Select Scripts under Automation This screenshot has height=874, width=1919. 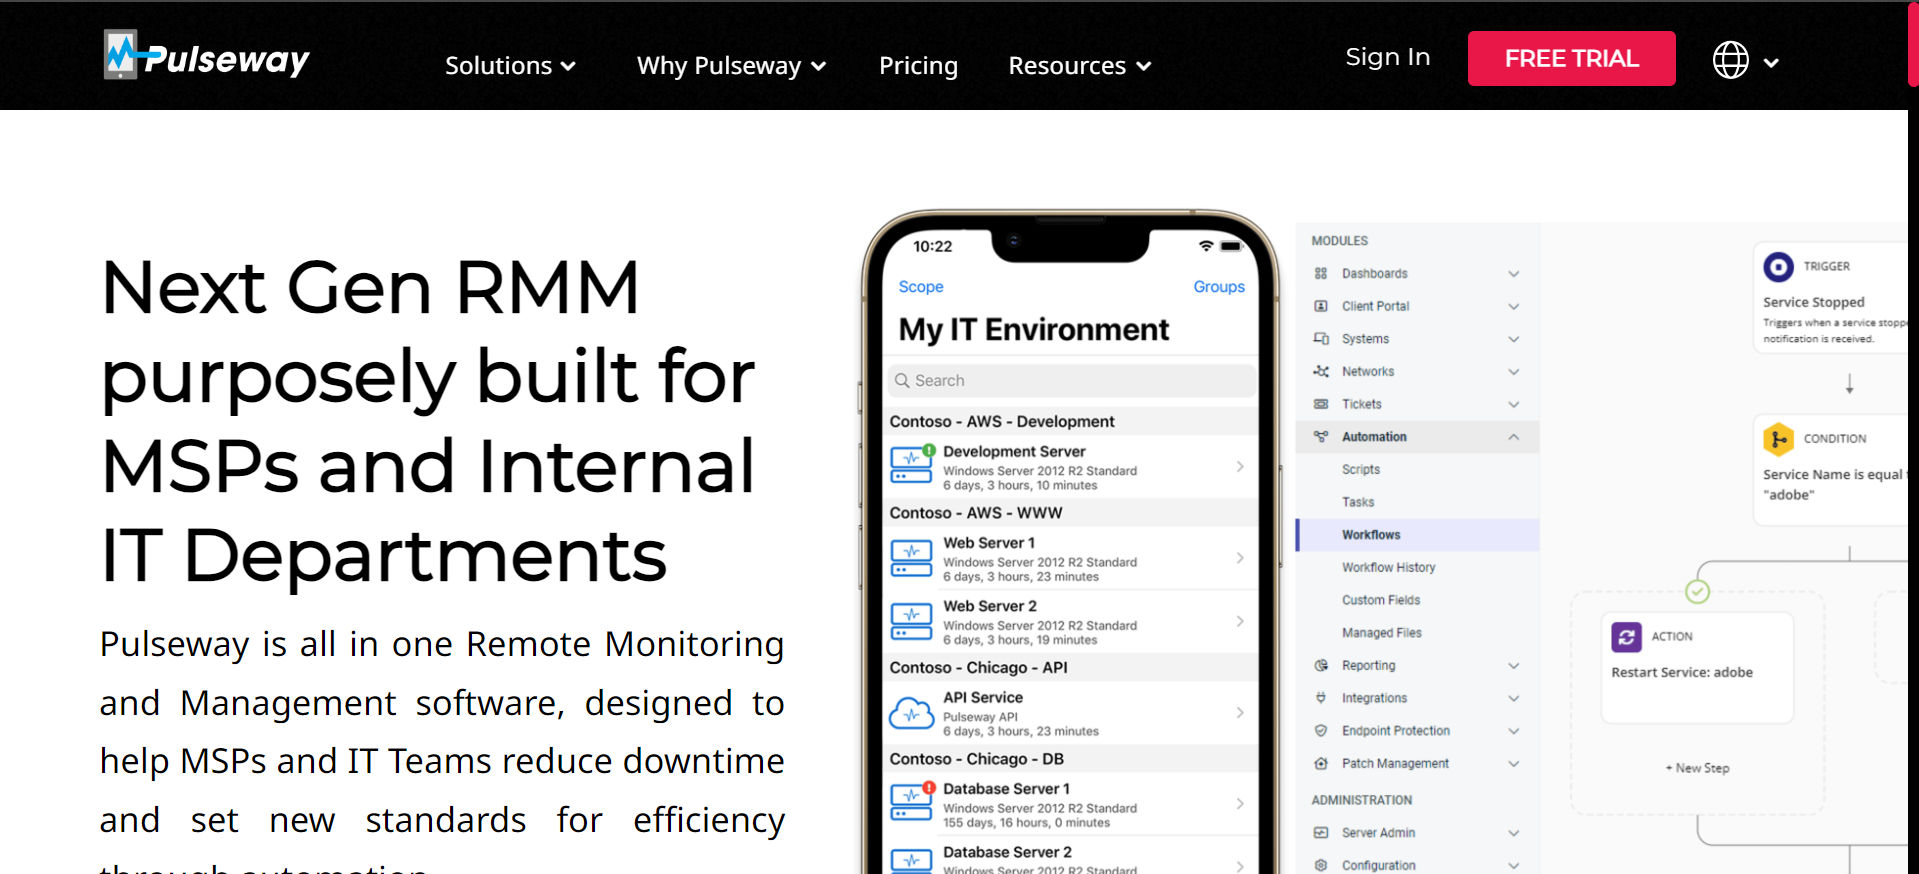[1360, 470]
